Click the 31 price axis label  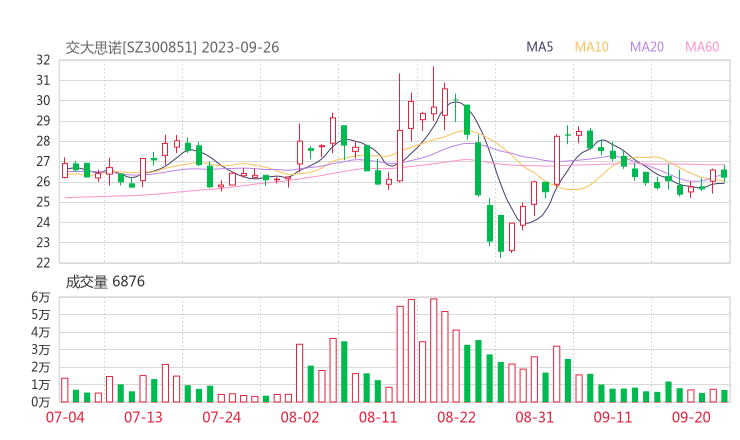[43, 80]
